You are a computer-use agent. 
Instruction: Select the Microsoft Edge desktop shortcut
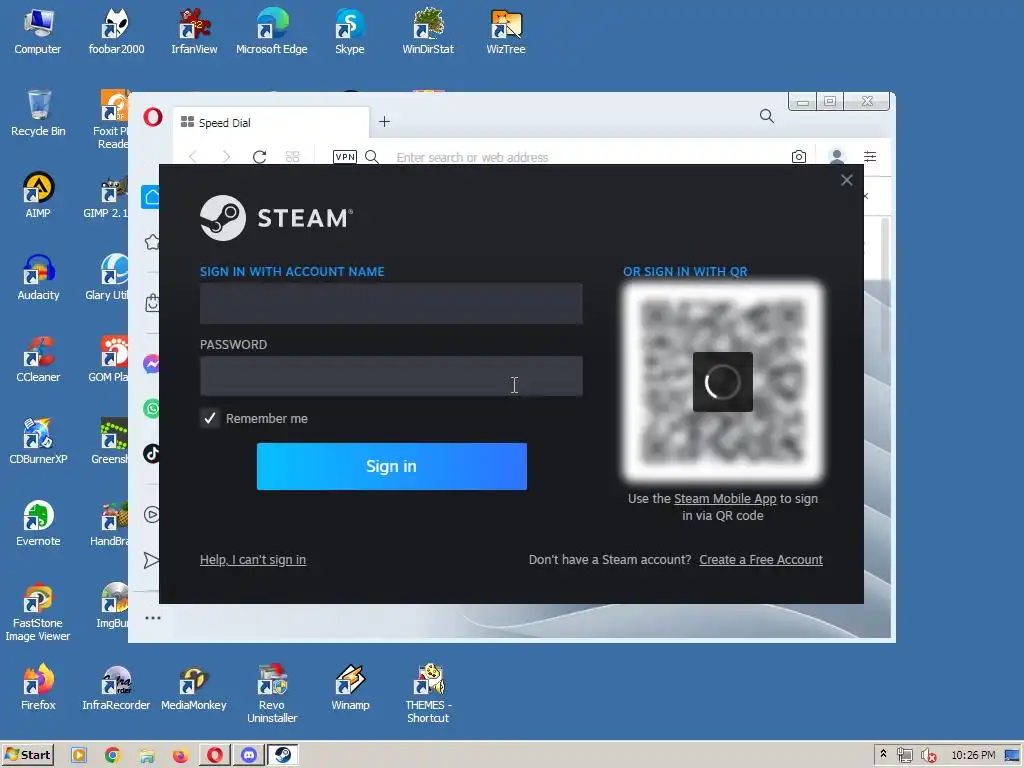(272, 31)
